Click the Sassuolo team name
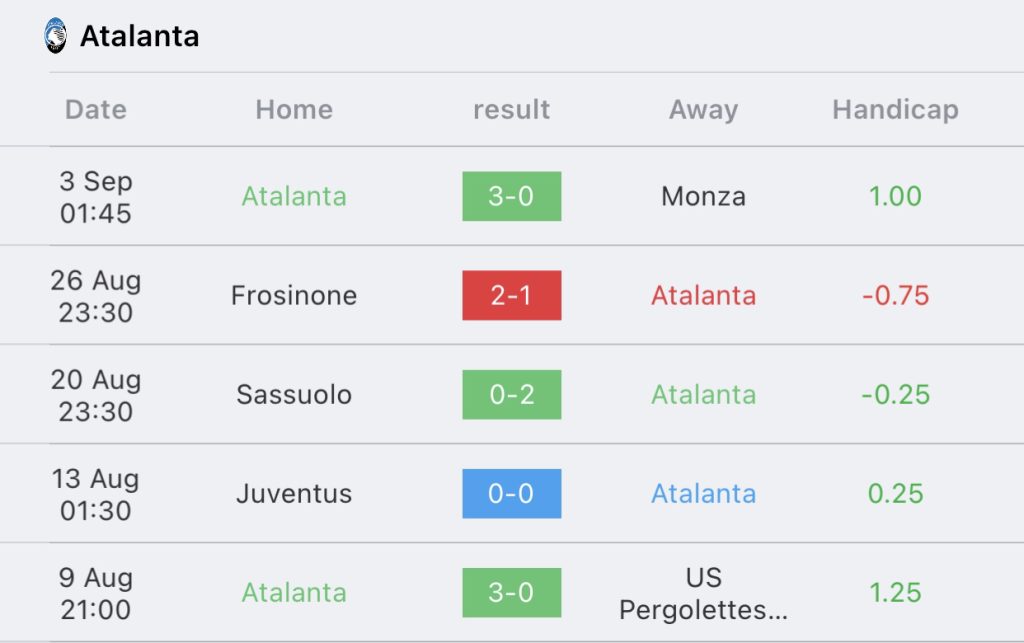This screenshot has height=643, width=1024. tap(294, 395)
